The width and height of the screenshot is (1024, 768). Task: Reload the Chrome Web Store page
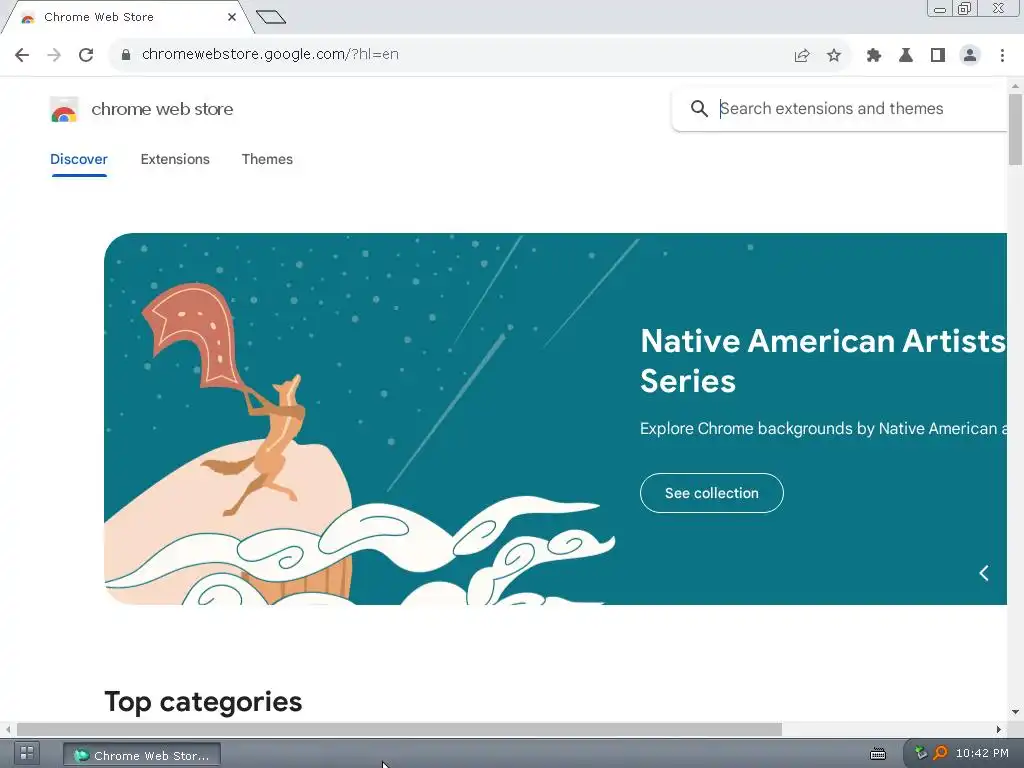click(86, 55)
